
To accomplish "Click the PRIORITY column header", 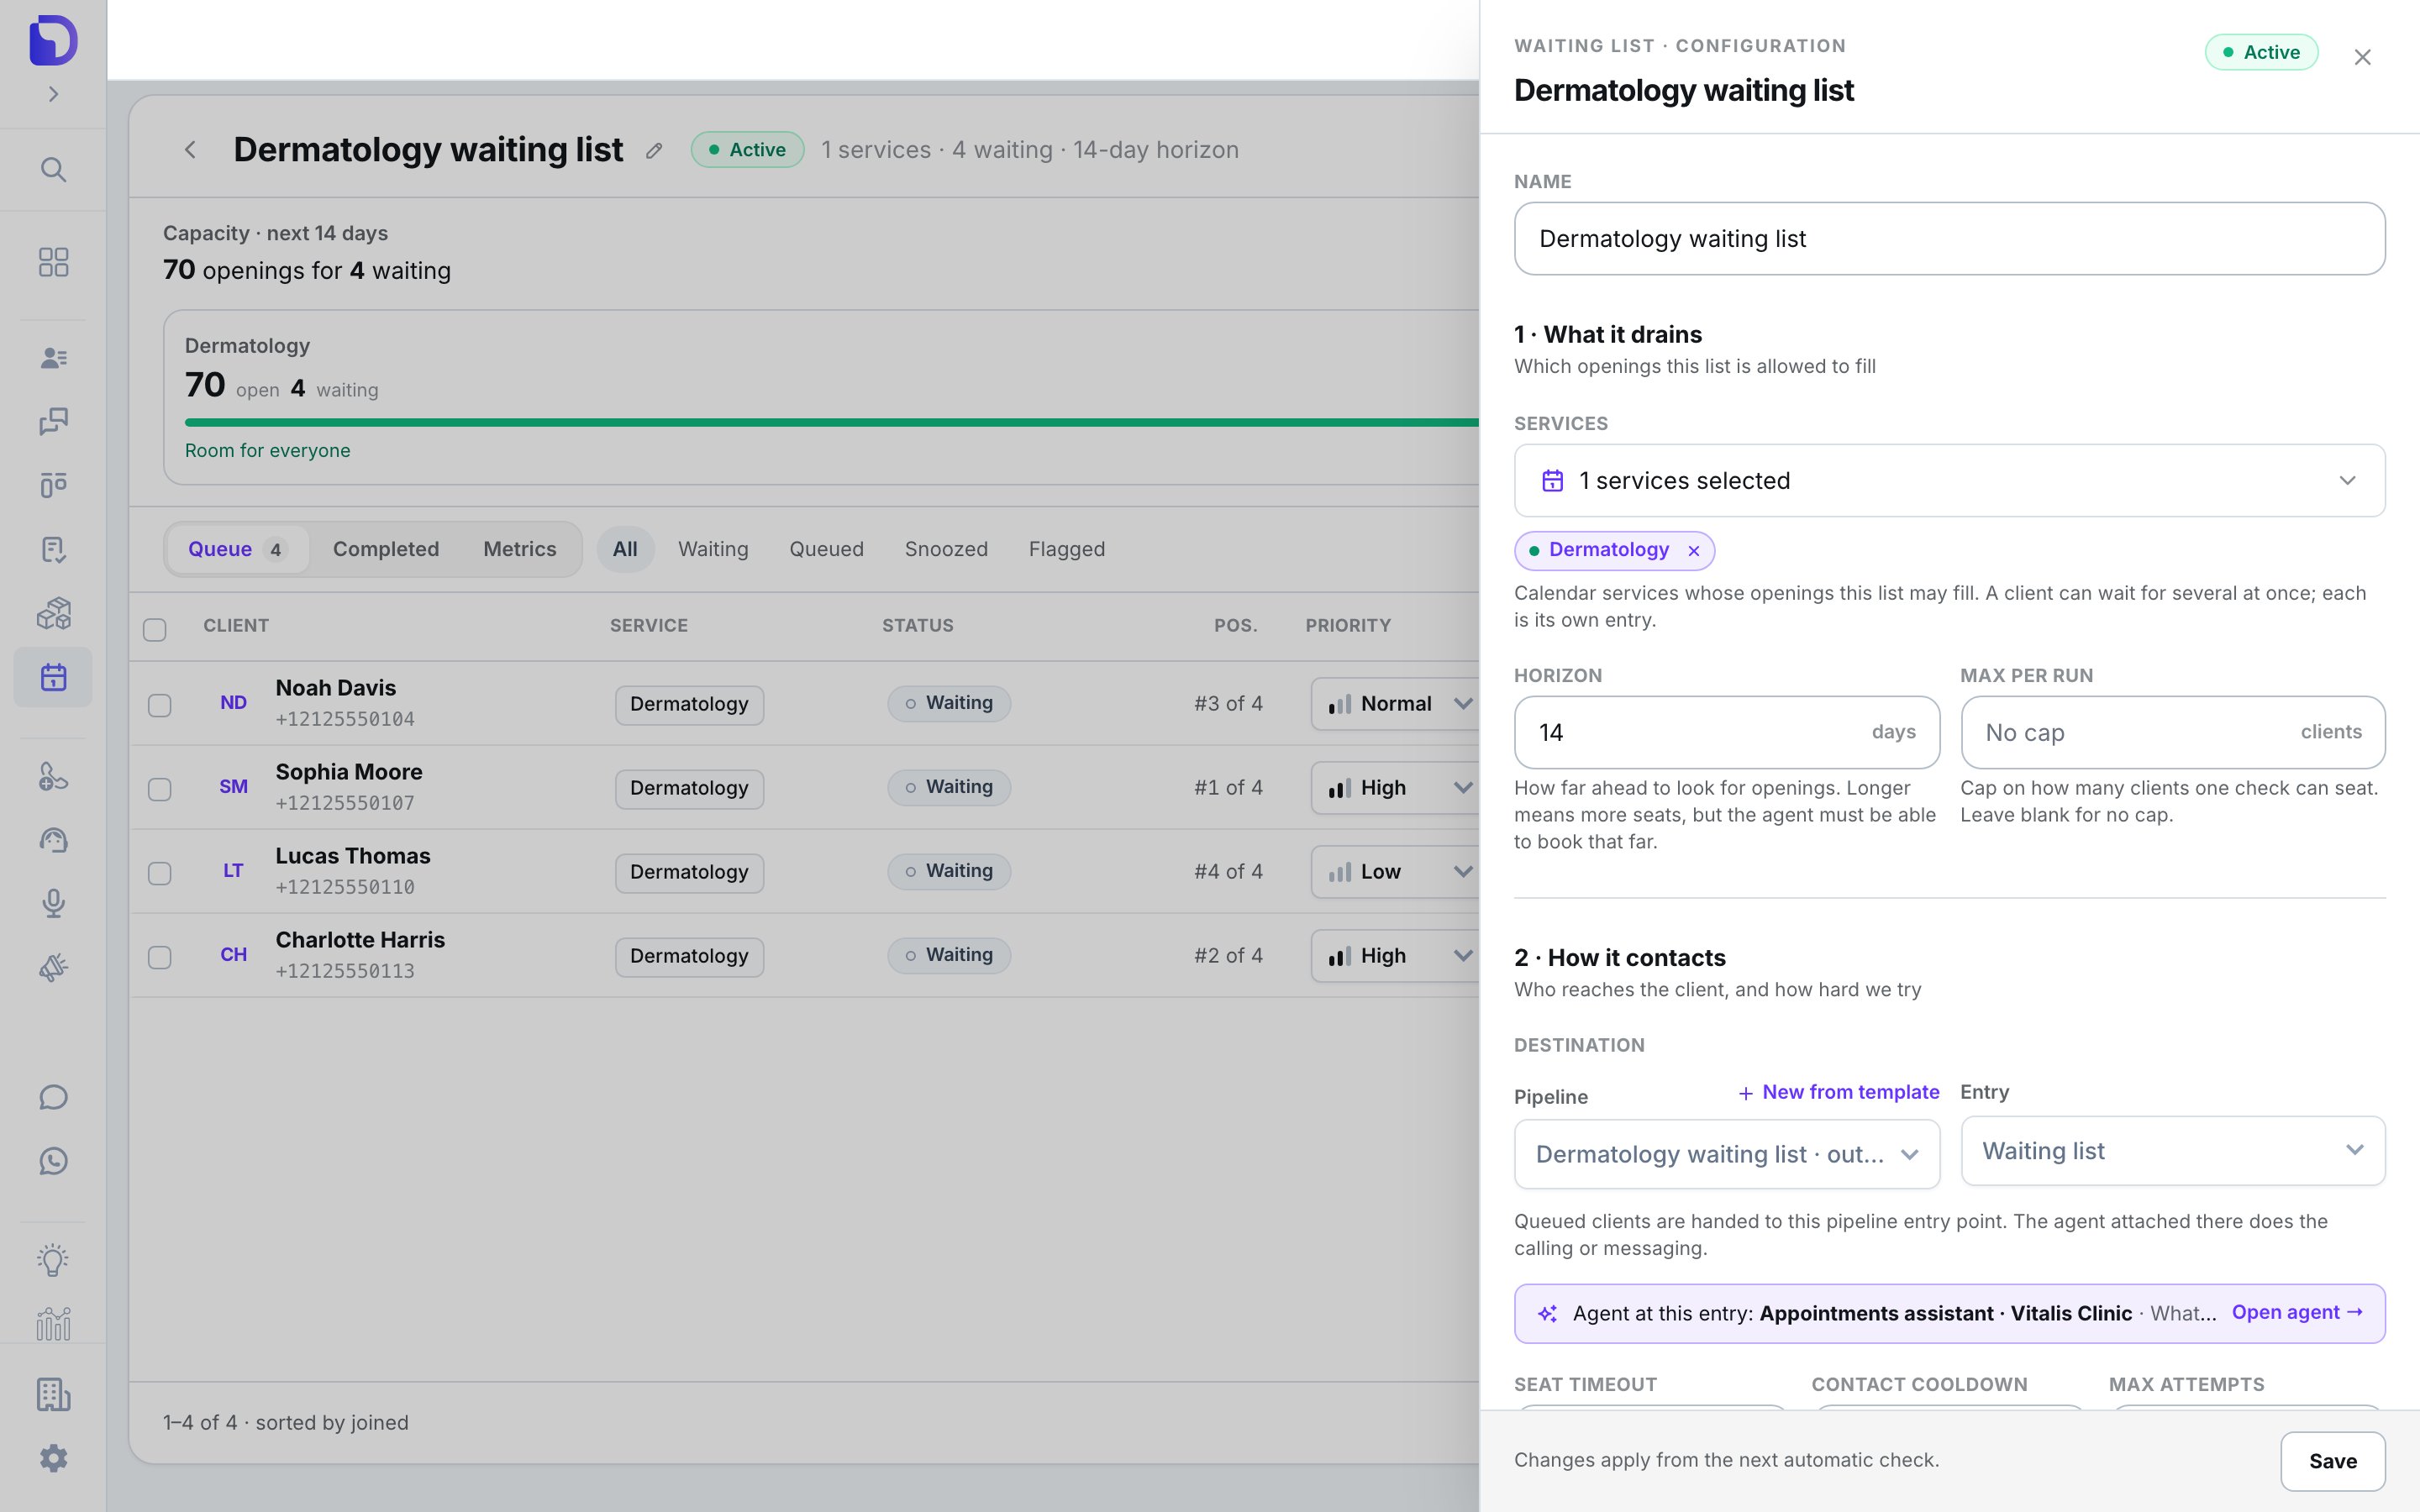I will pos(1348,626).
